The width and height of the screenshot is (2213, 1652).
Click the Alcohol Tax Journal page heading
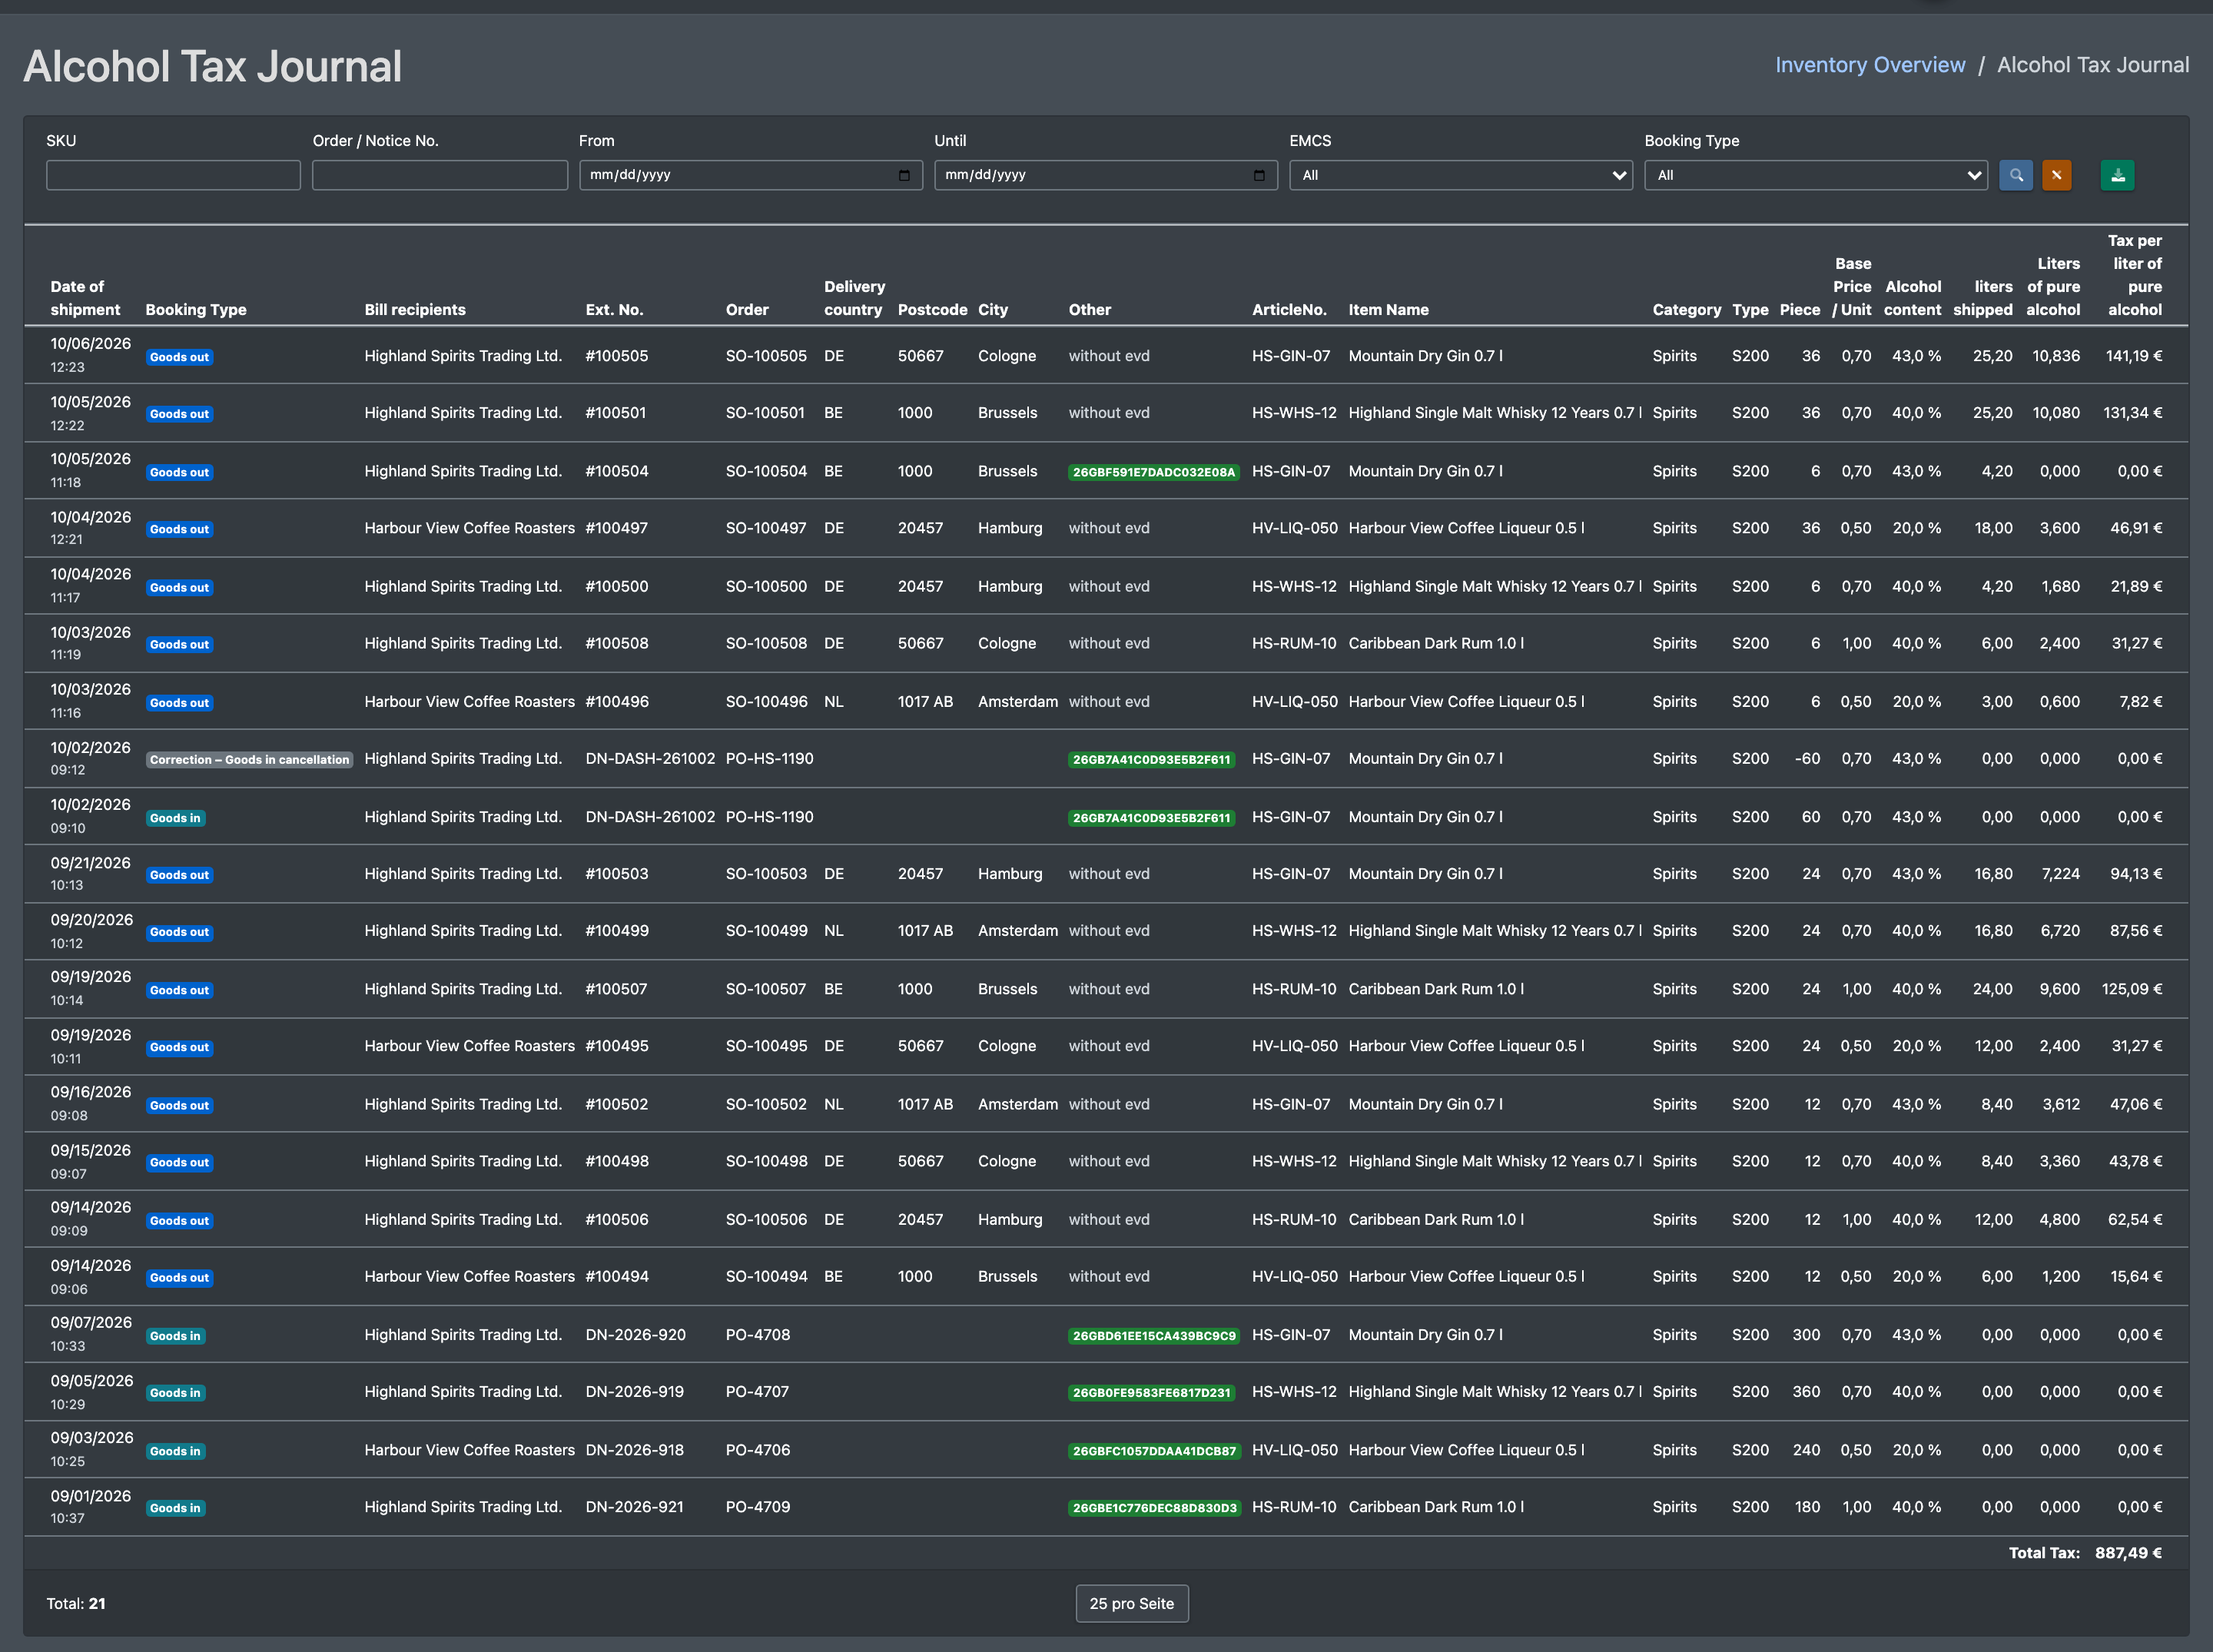(212, 66)
